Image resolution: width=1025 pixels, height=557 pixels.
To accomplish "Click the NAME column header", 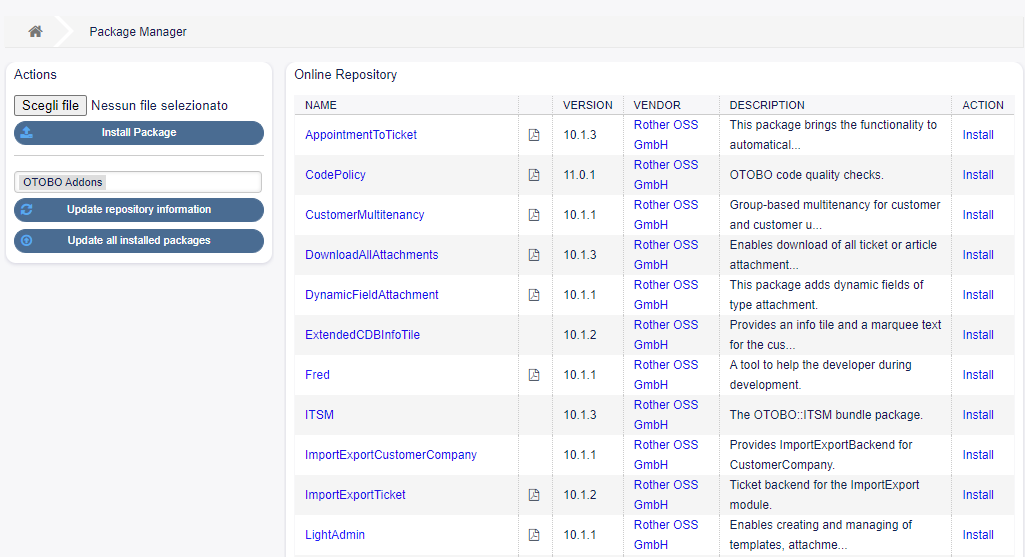I will click(320, 105).
